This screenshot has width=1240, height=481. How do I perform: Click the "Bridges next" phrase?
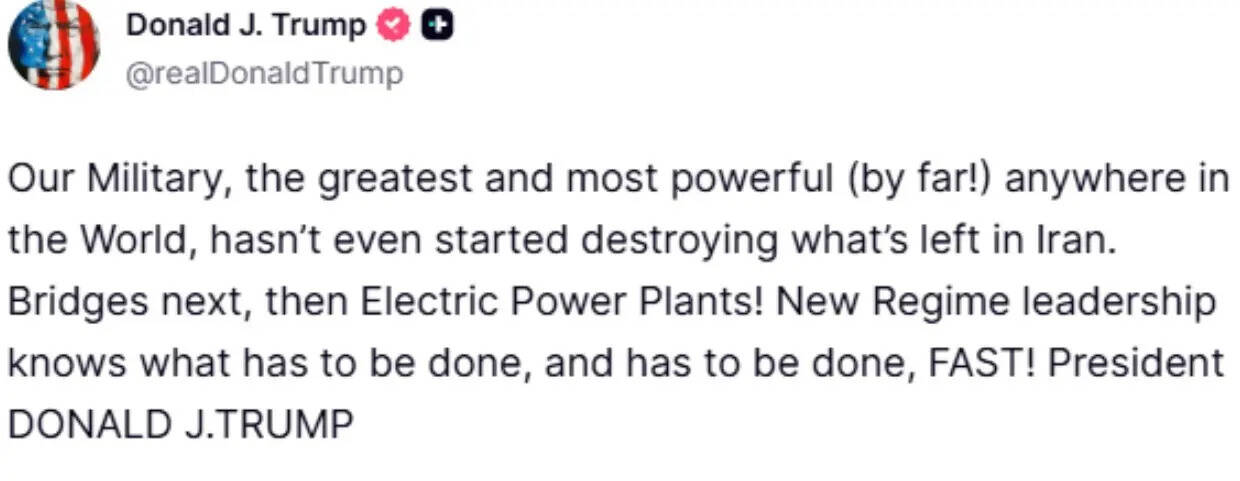point(124,302)
